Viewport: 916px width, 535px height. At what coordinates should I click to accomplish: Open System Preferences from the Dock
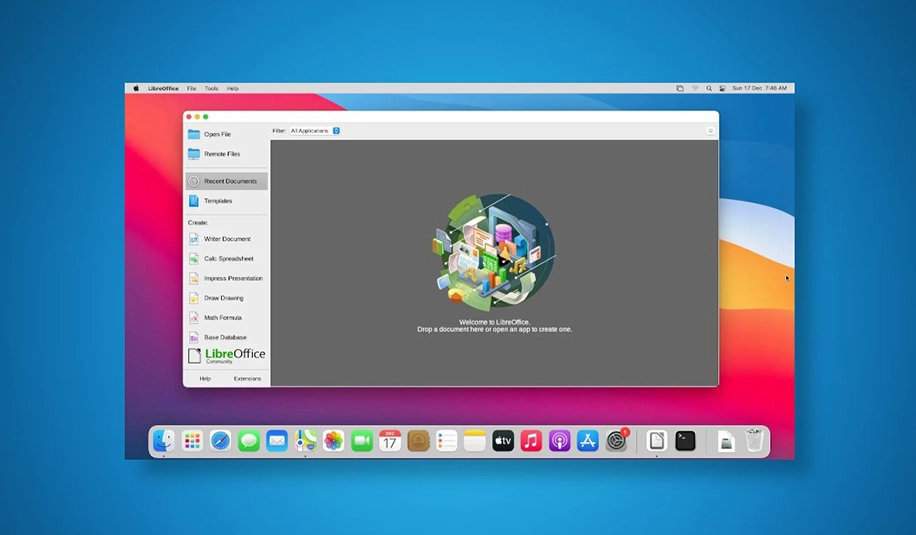tap(616, 441)
